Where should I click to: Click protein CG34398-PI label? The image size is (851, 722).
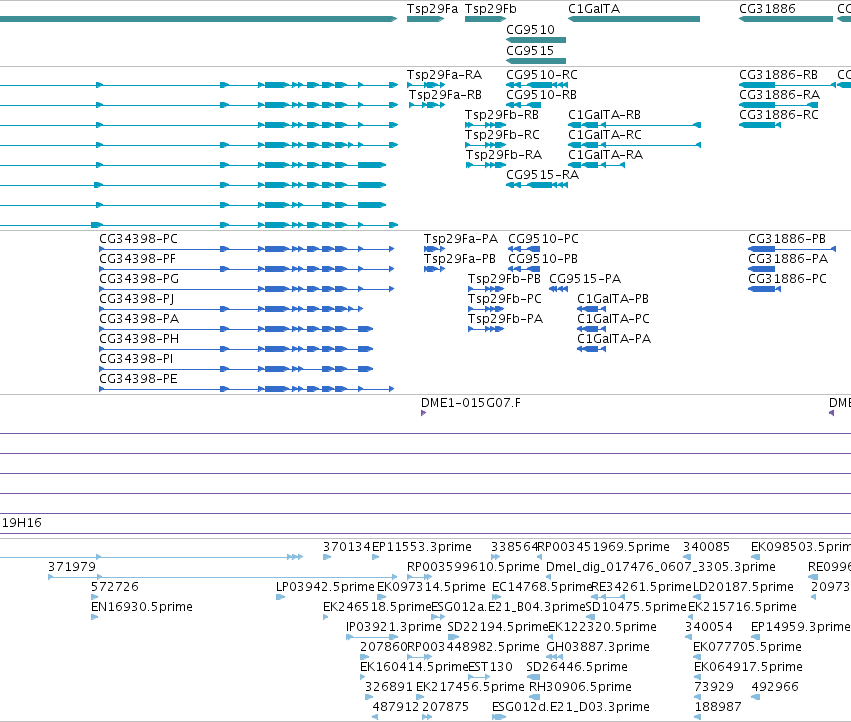pyautogui.click(x=136, y=359)
